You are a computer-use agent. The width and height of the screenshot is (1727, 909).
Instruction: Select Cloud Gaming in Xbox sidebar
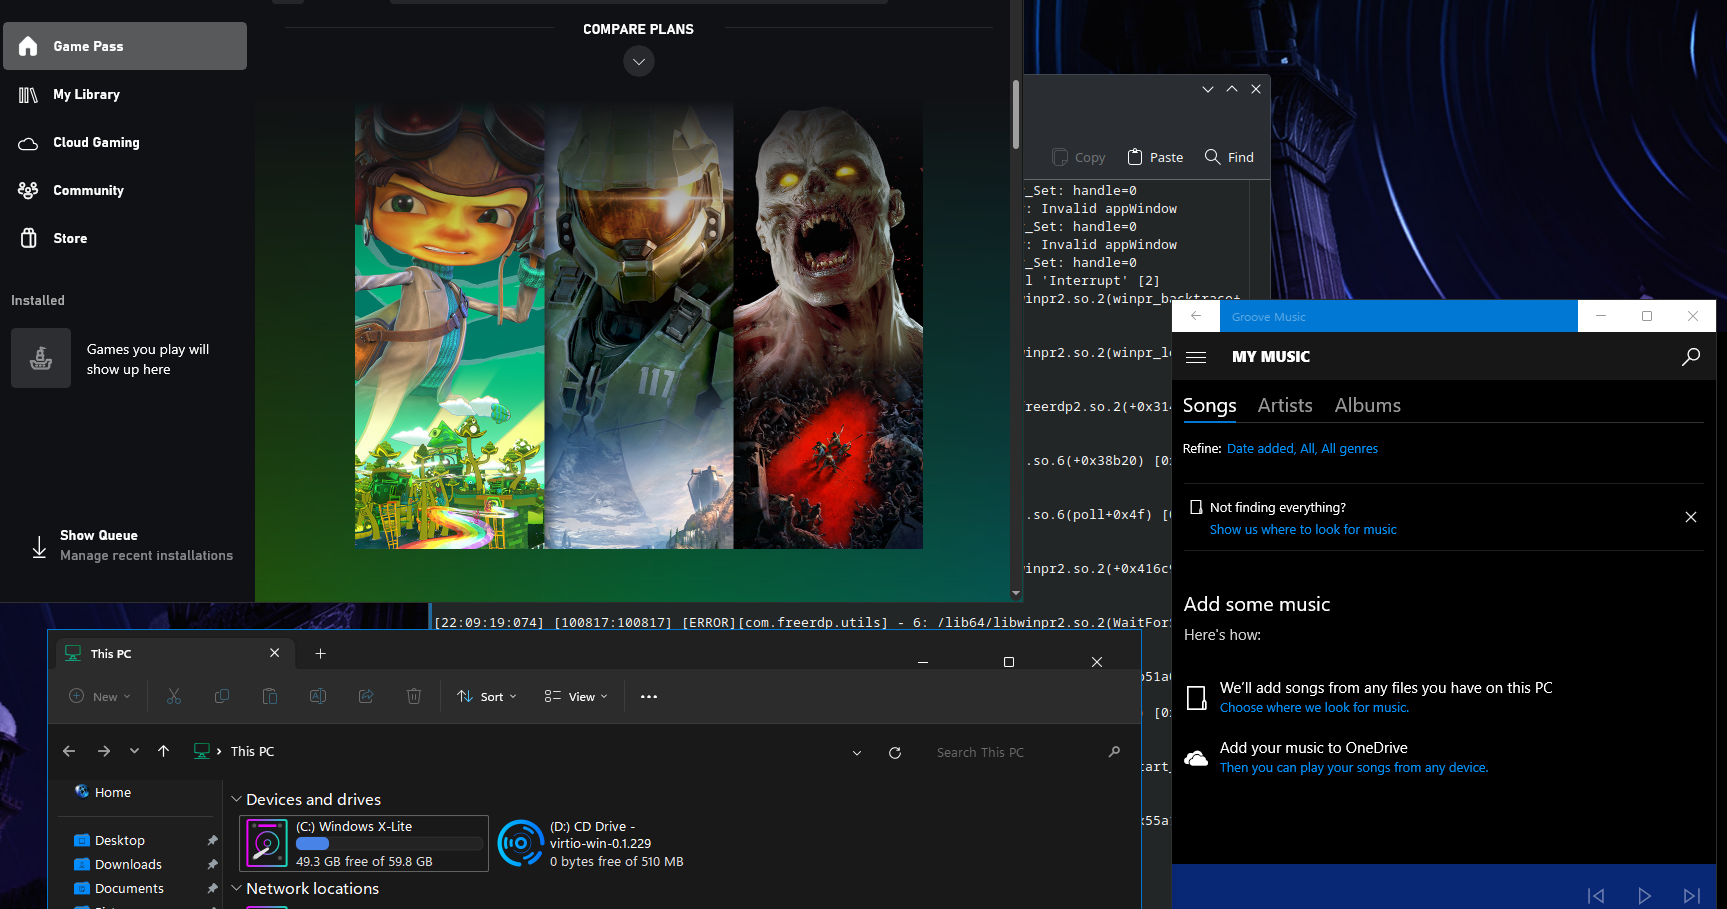[125, 142]
